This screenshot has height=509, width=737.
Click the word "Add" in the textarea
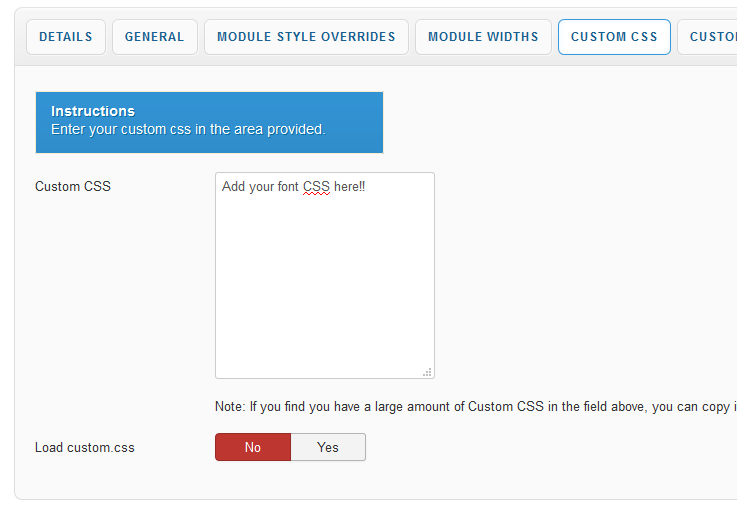pyautogui.click(x=234, y=187)
